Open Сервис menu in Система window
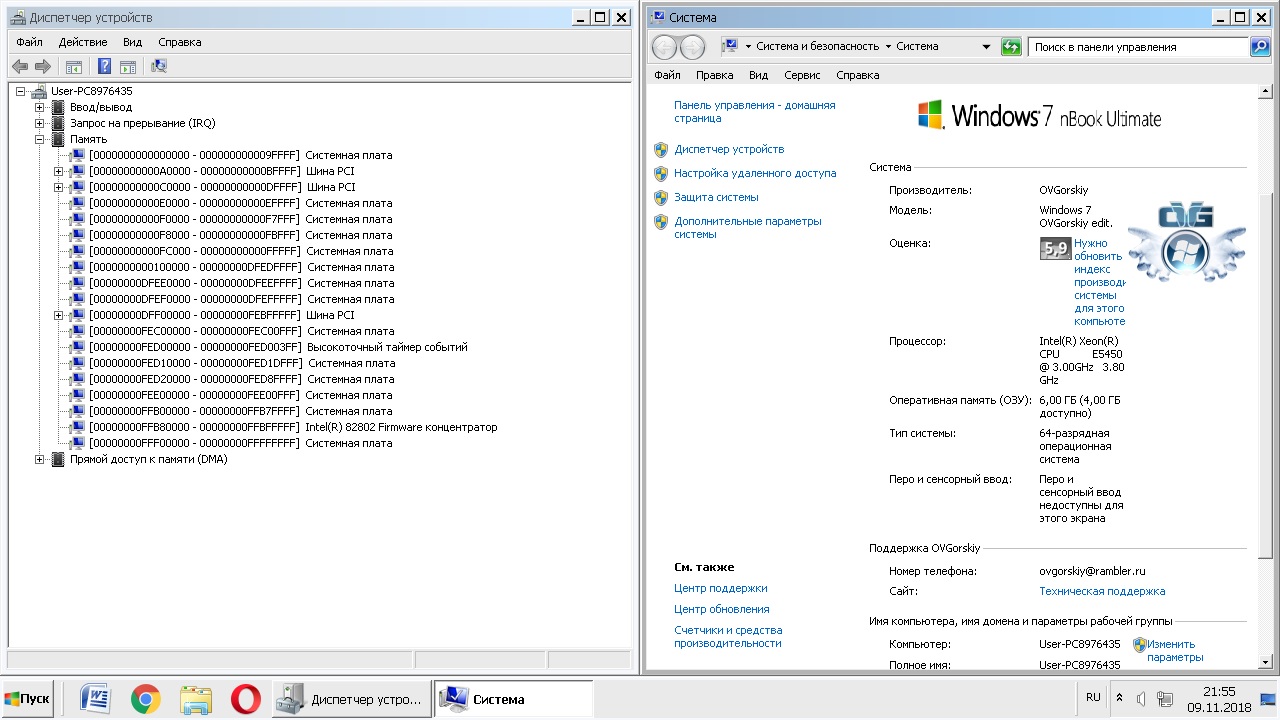Image resolution: width=1280 pixels, height=720 pixels. coord(802,75)
